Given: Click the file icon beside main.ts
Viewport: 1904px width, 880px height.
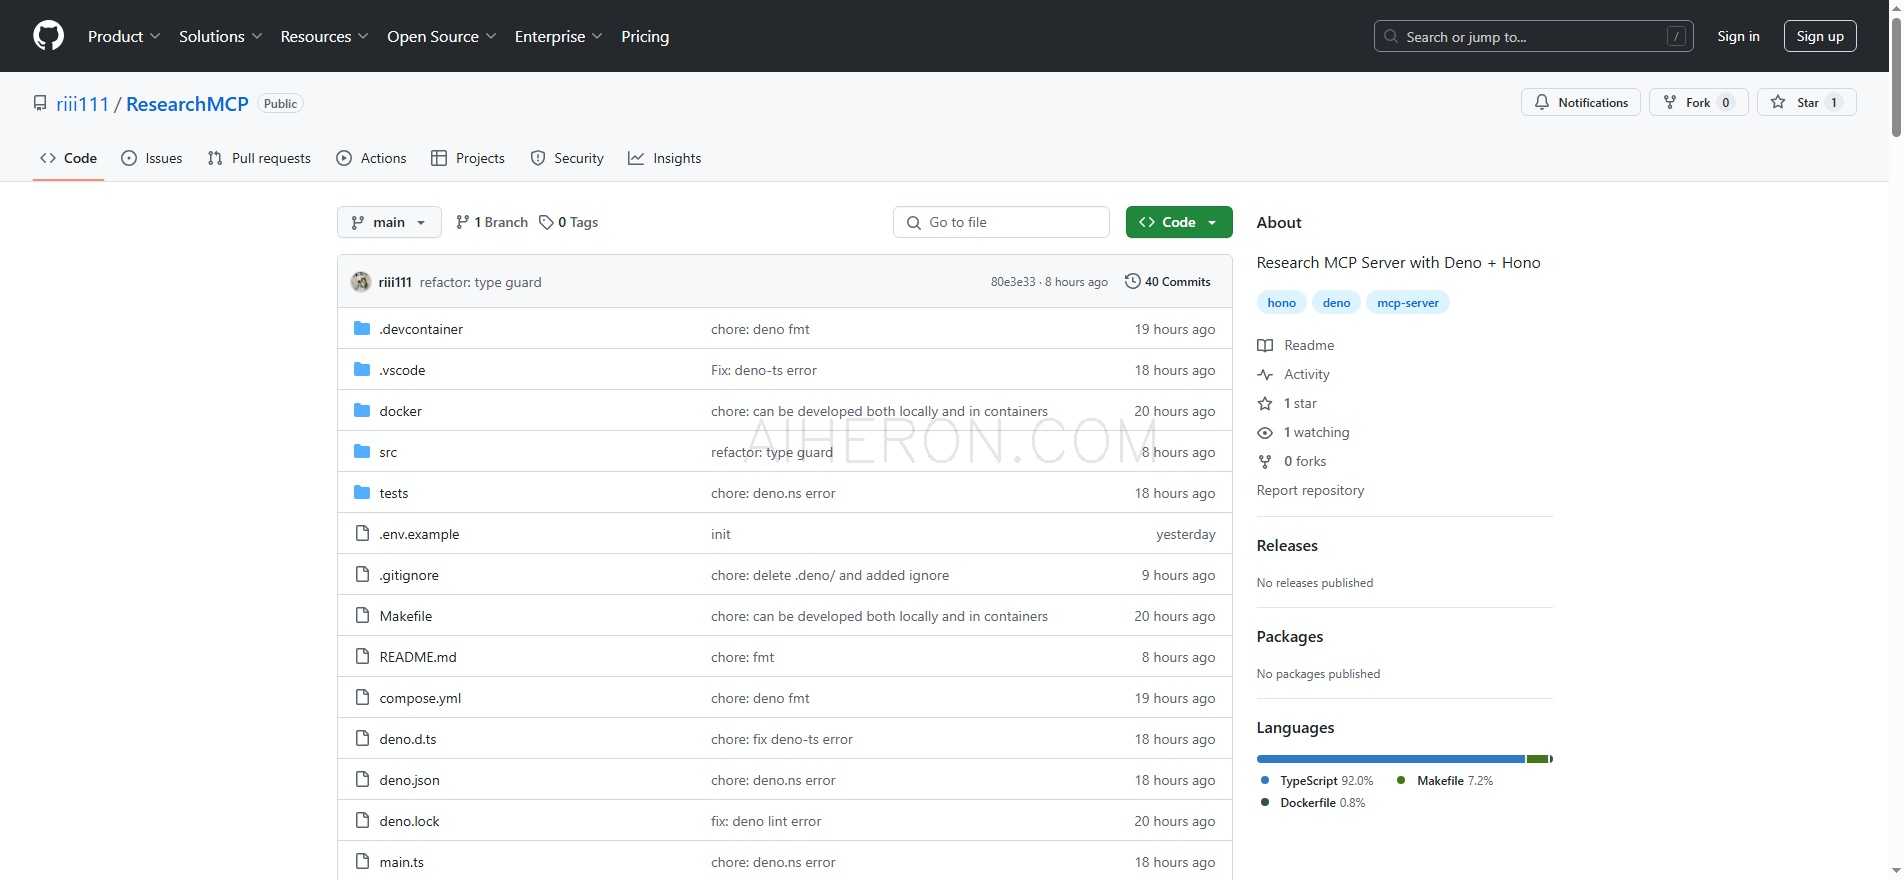Looking at the screenshot, I should click(x=362, y=862).
